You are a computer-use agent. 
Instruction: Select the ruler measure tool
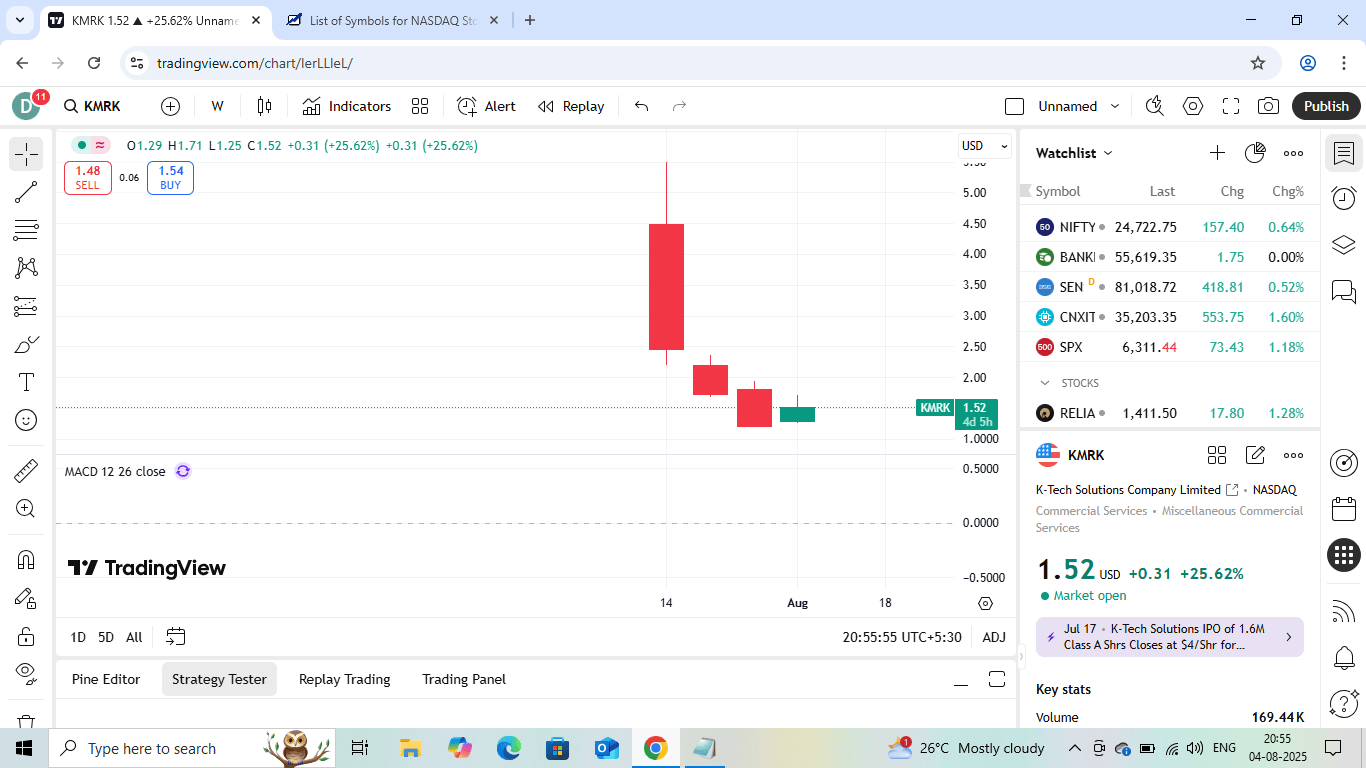click(26, 470)
